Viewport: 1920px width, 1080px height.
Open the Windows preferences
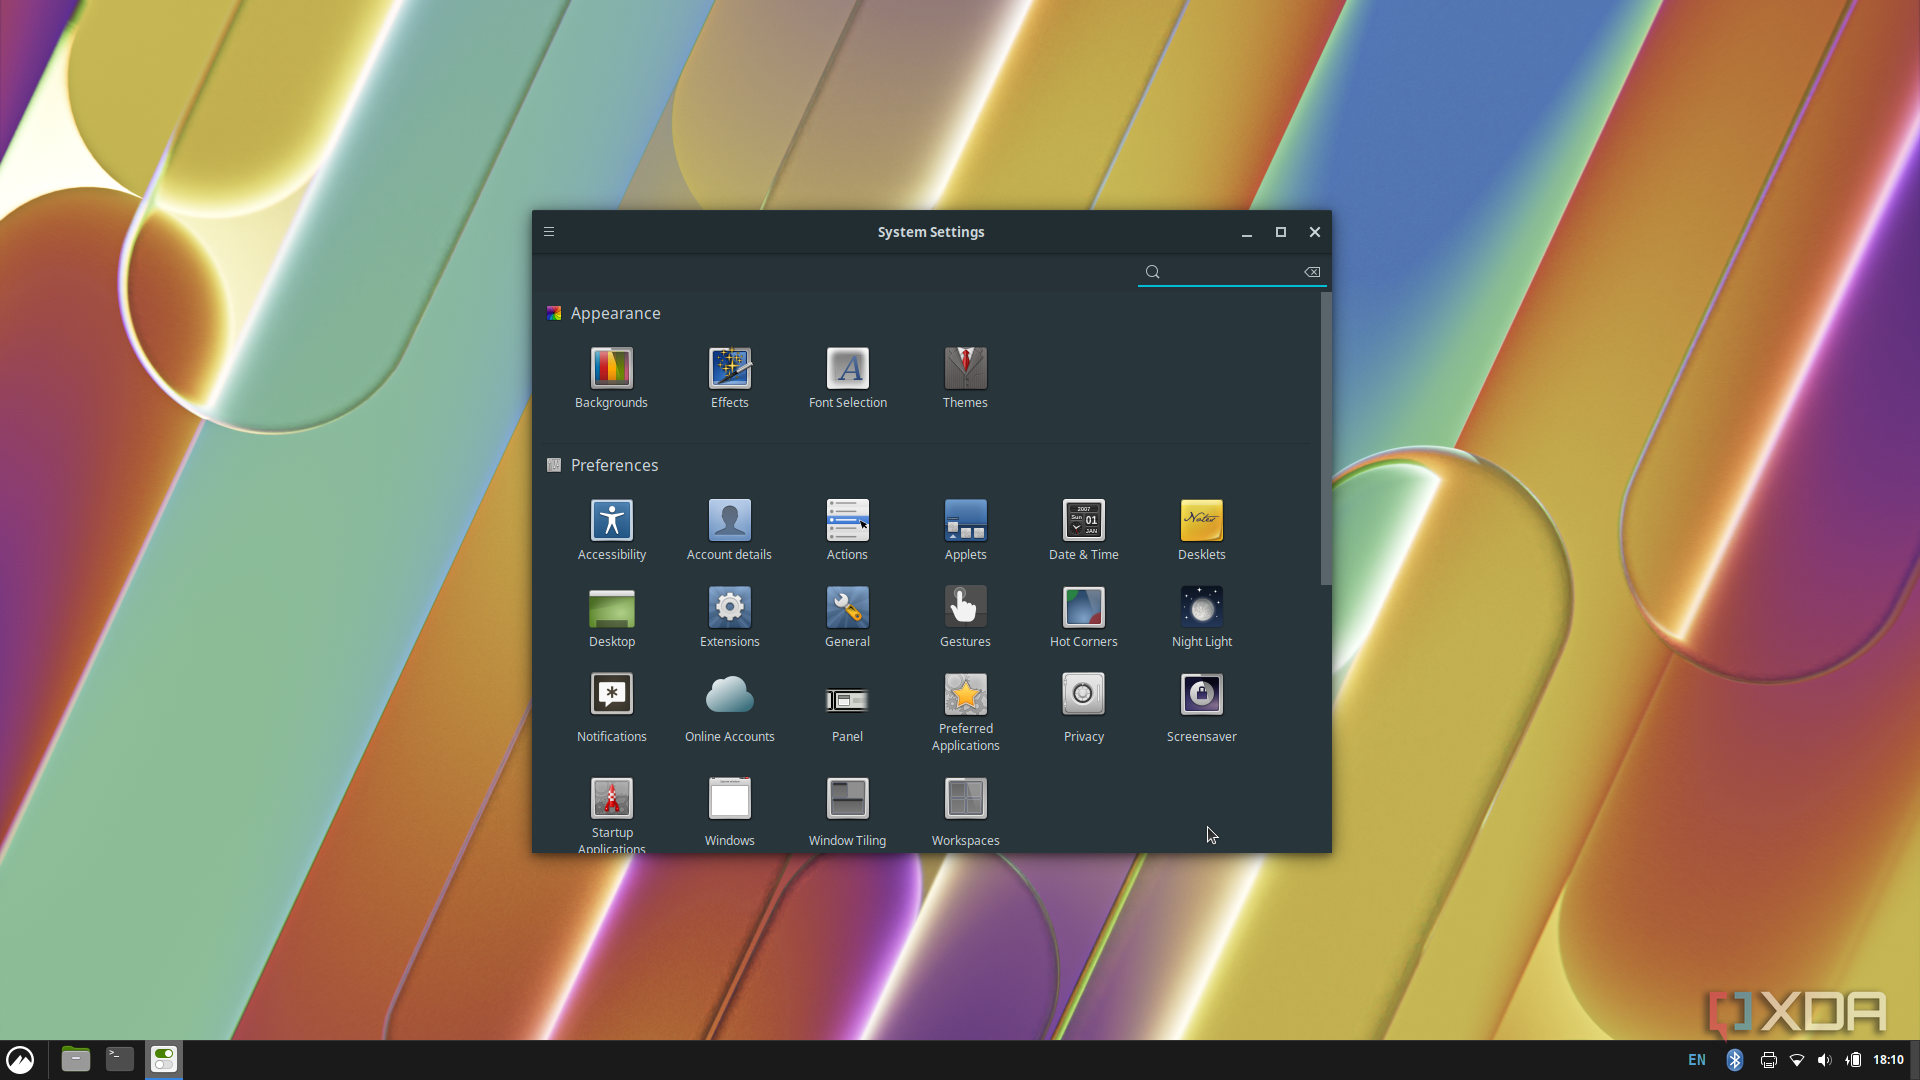[x=729, y=812]
